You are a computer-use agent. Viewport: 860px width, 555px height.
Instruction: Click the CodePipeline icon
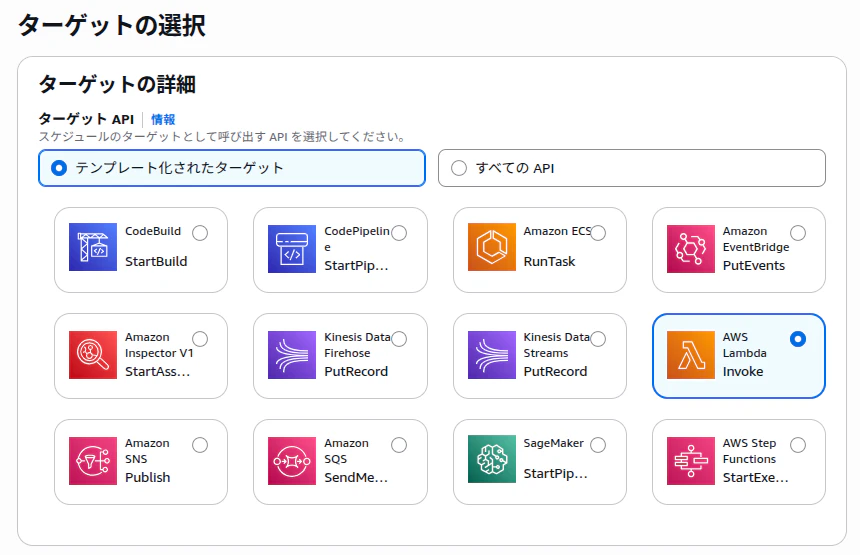(292, 249)
